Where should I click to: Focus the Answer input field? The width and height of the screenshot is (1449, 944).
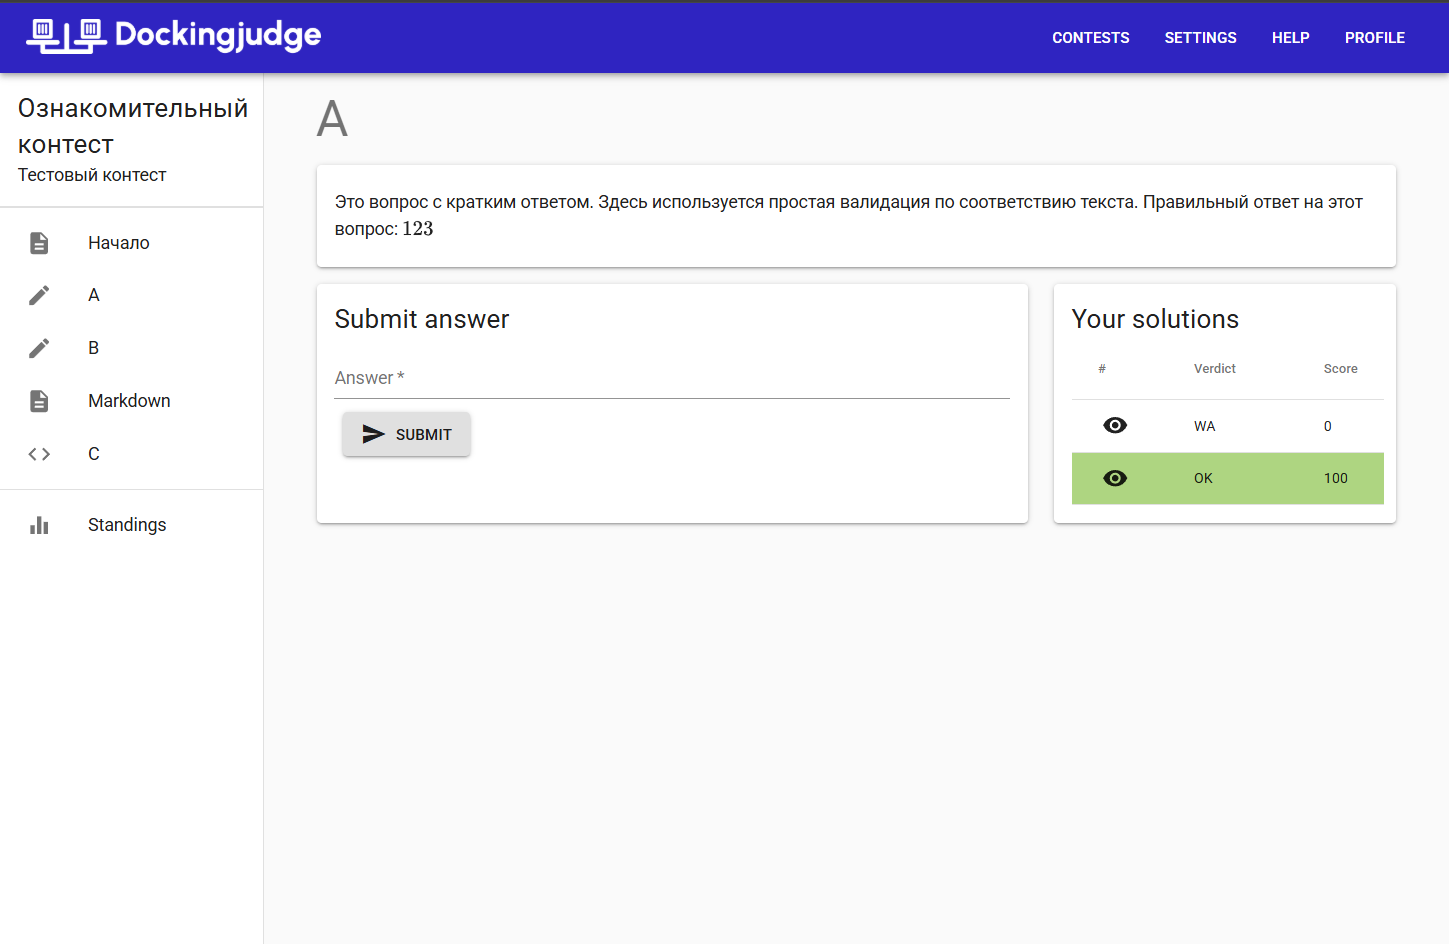pyautogui.click(x=671, y=379)
